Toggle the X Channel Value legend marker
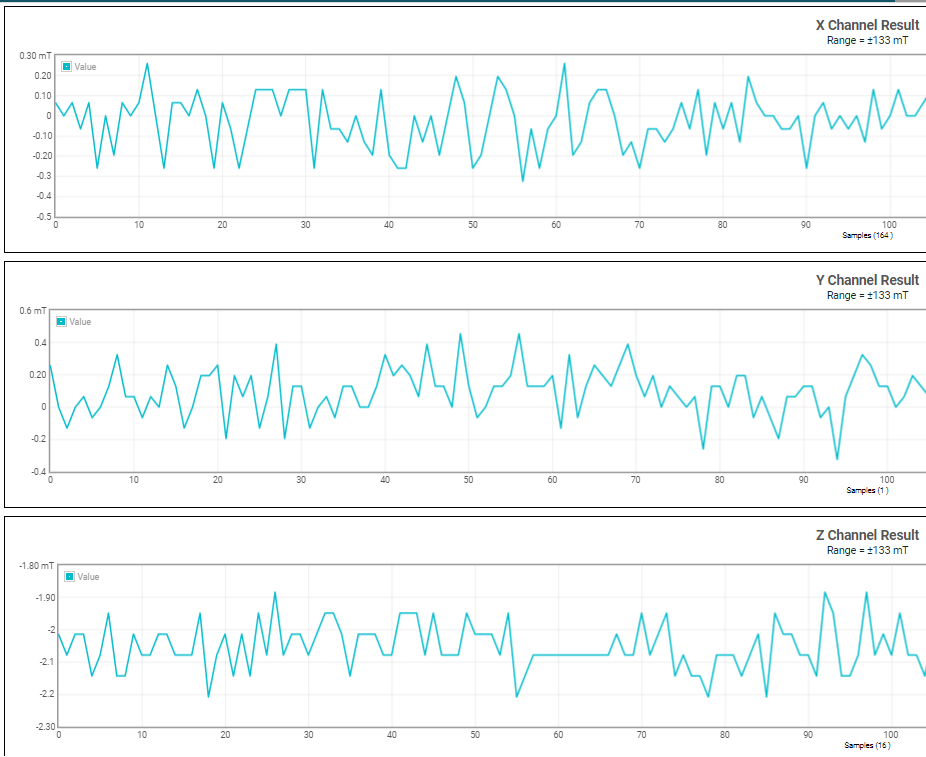 pos(67,67)
